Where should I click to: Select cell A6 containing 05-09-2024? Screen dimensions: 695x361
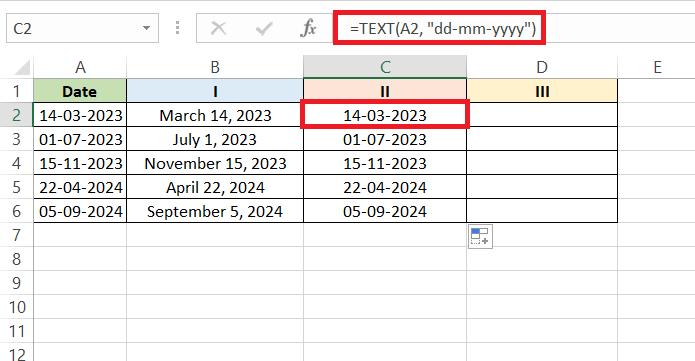80,211
